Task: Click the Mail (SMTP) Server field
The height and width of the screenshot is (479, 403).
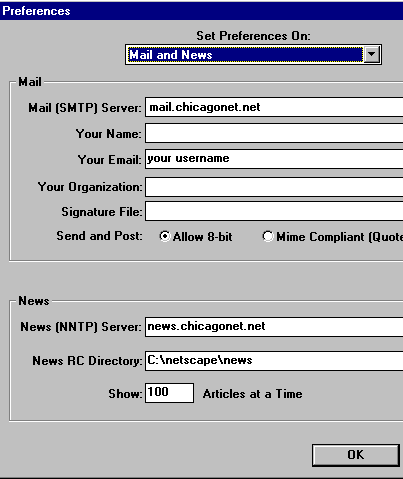Action: click(x=274, y=107)
